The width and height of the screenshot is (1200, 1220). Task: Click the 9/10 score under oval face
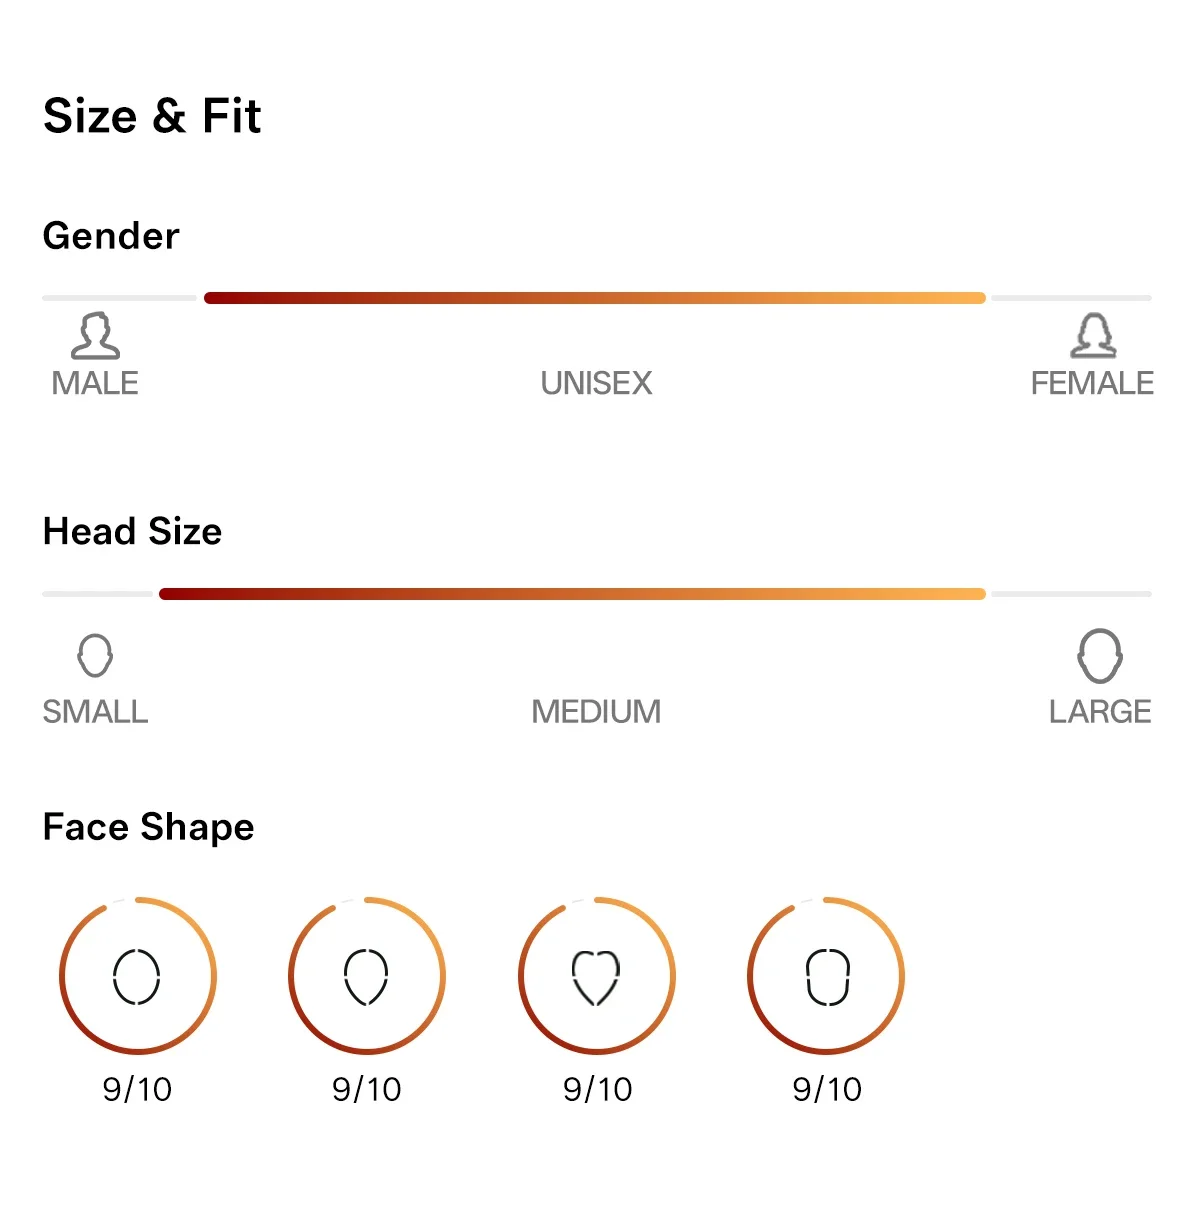[x=137, y=1089]
